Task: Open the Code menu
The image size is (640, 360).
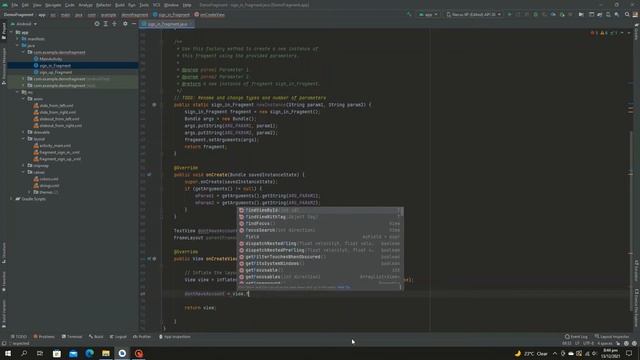Action: coord(70,5)
